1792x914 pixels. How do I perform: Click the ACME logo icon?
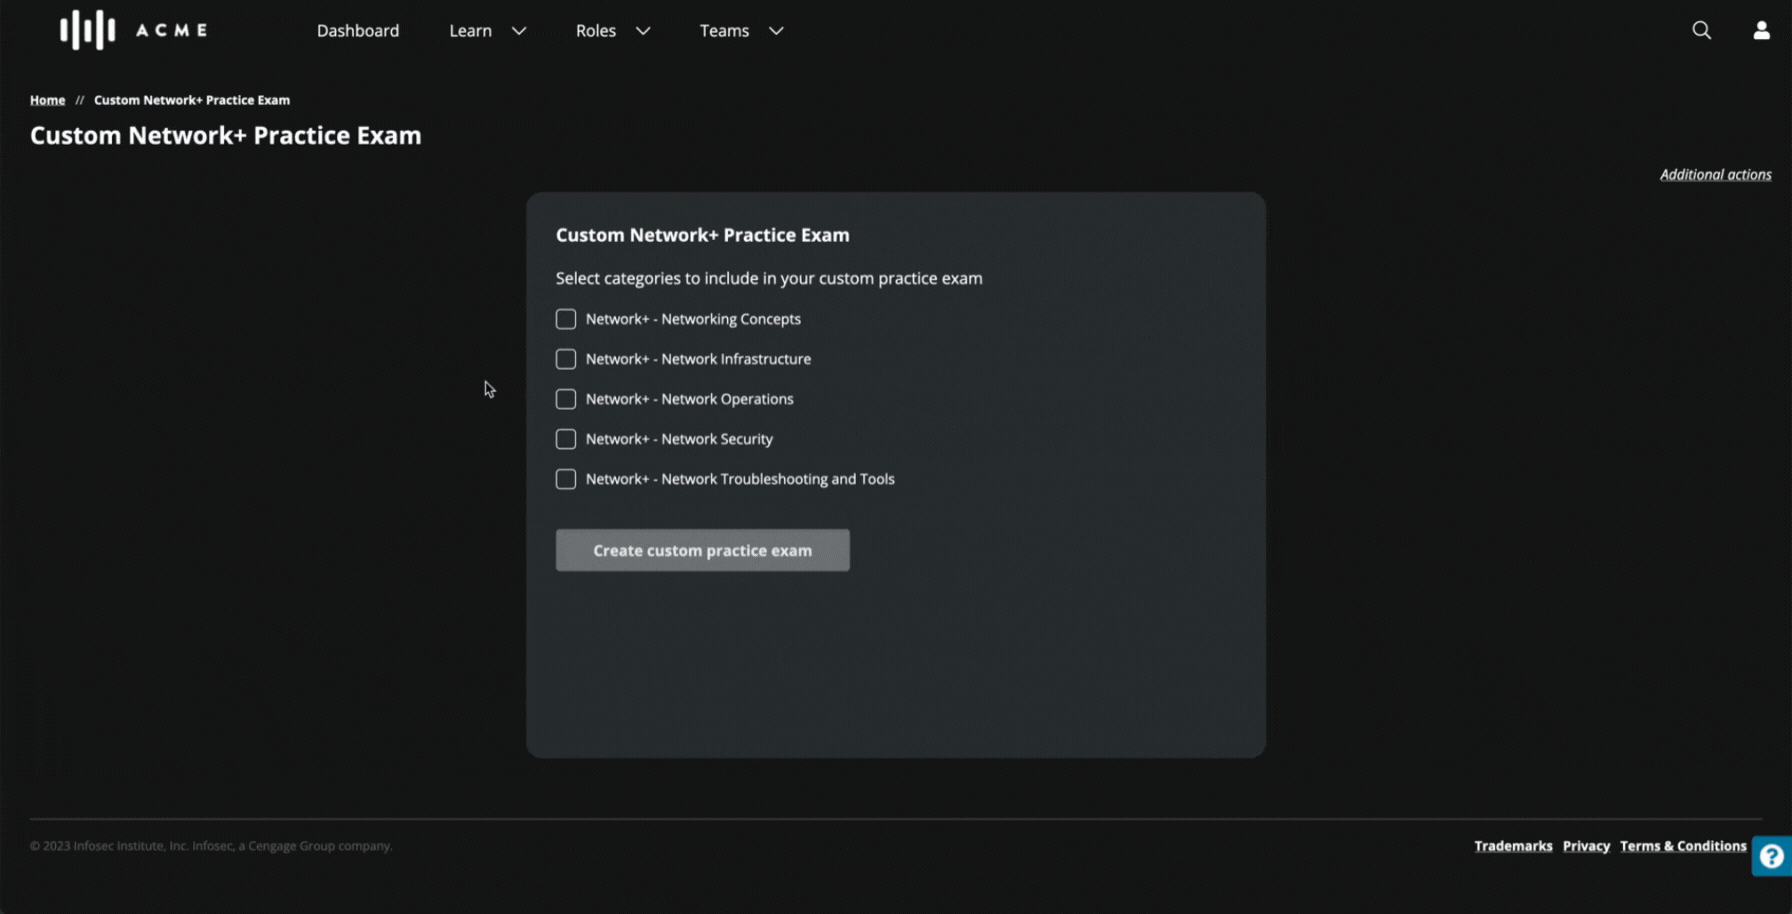click(x=87, y=30)
